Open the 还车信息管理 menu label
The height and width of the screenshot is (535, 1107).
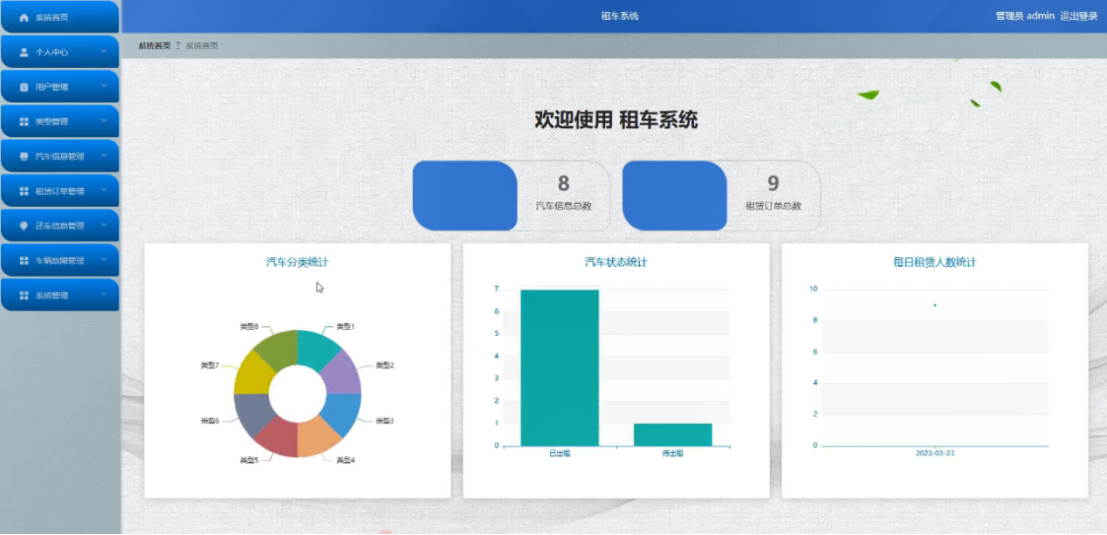pyautogui.click(x=60, y=226)
